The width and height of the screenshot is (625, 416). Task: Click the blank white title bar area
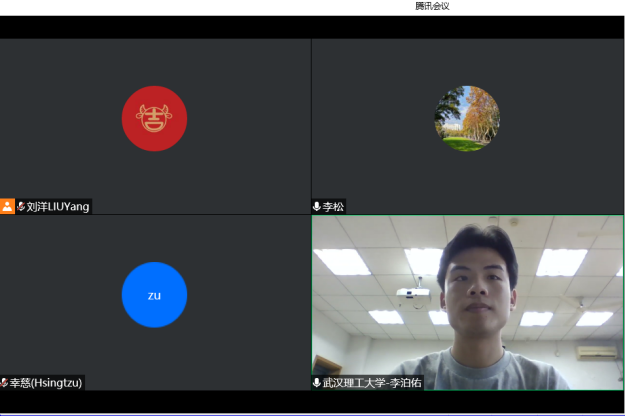[200, 6]
